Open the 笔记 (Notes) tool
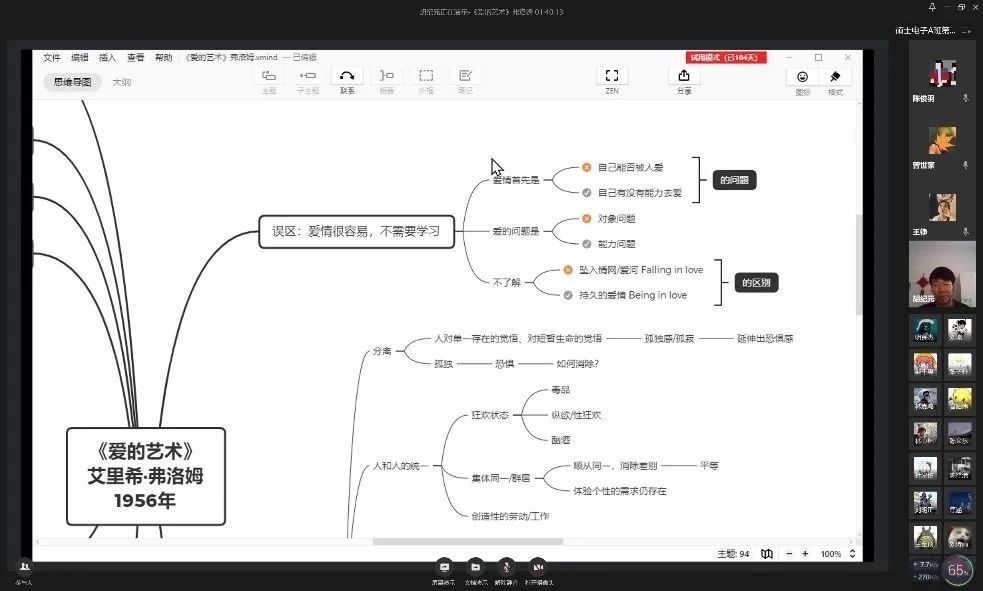This screenshot has height=591, width=983. 465,77
